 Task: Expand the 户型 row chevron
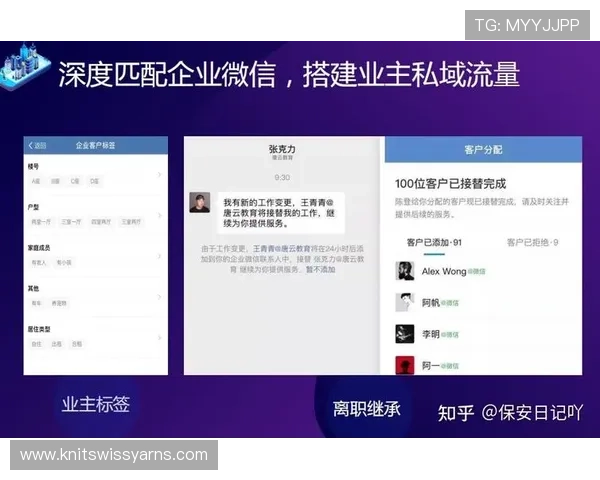[x=160, y=216]
